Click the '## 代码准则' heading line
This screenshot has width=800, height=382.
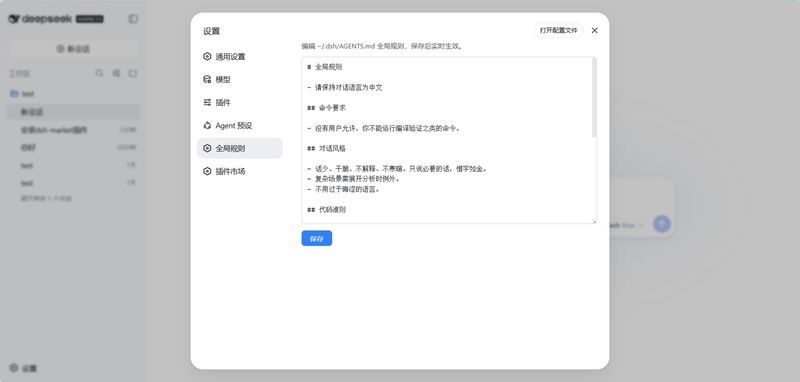[327, 210]
